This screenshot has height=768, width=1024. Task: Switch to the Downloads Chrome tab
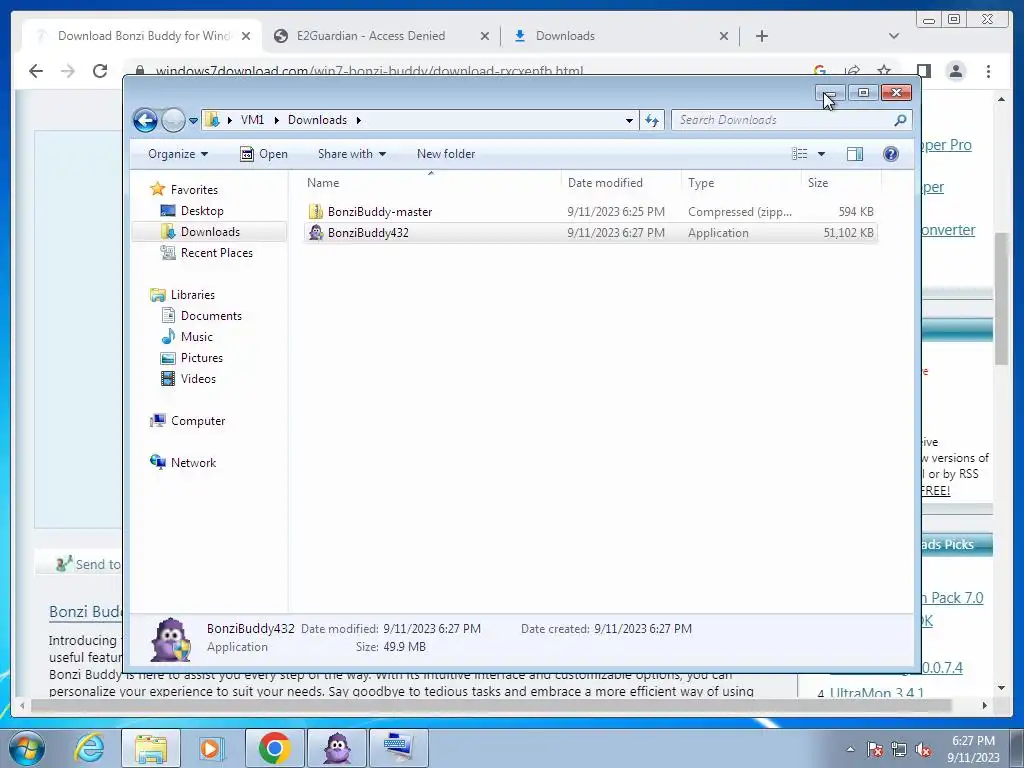click(x=566, y=36)
